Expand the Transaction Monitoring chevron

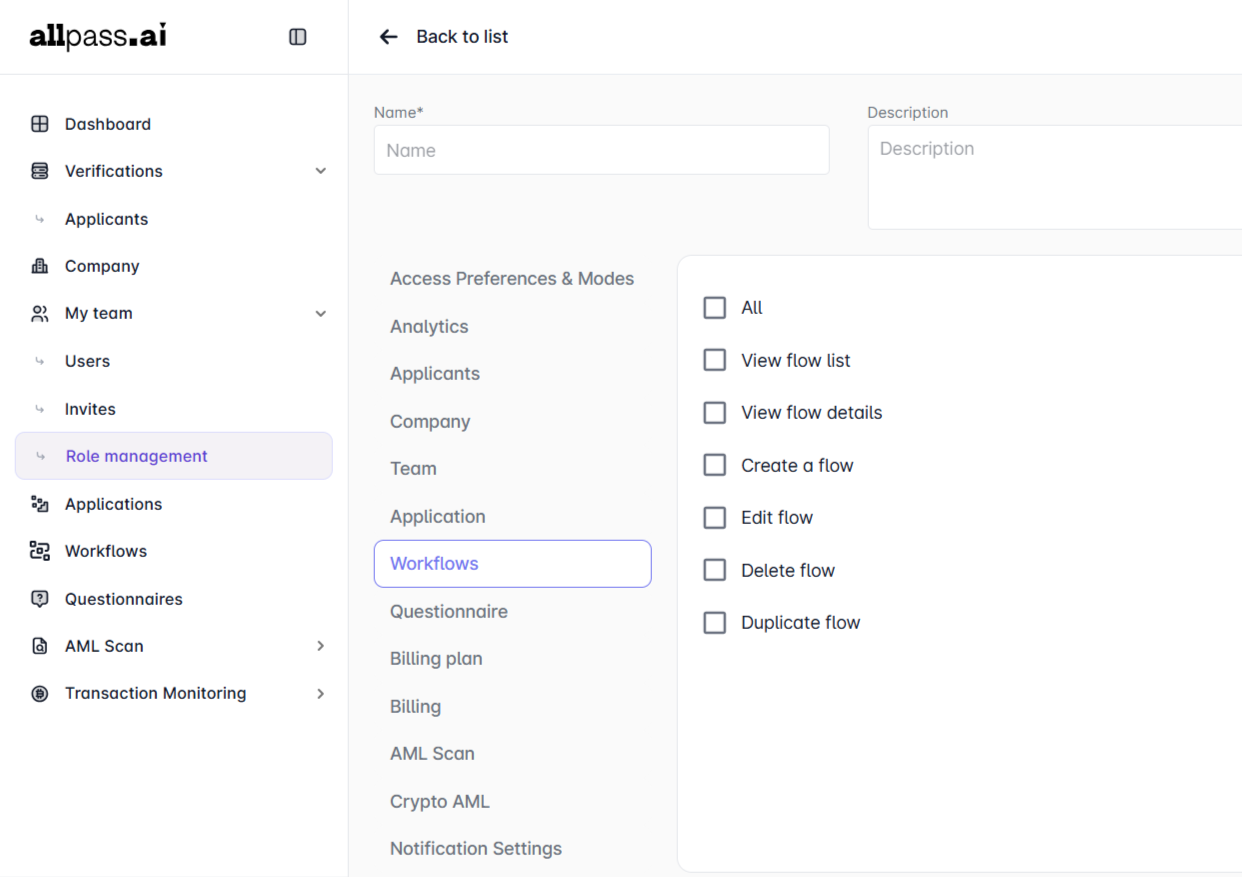[x=321, y=693]
